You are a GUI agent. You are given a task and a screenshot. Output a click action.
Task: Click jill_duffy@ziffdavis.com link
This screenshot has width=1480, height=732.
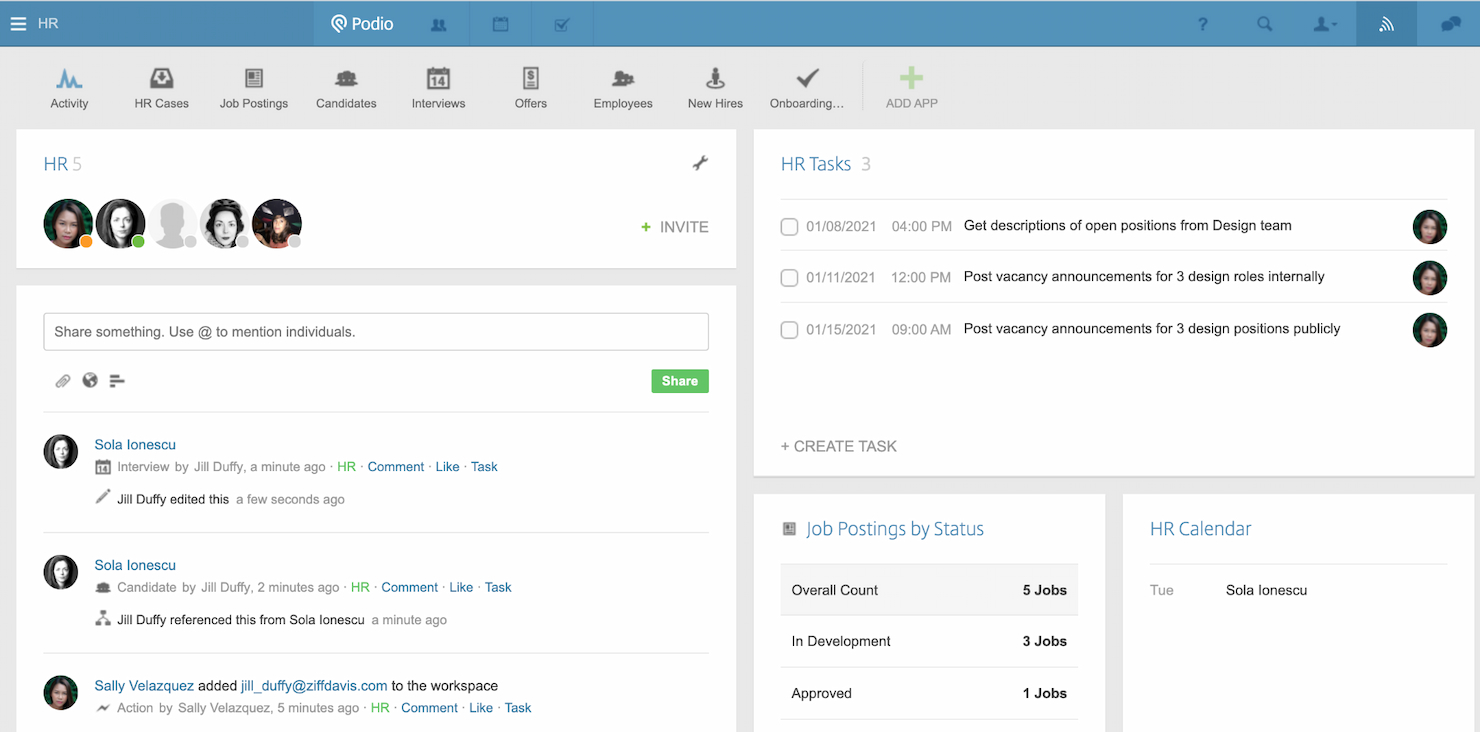coord(314,686)
